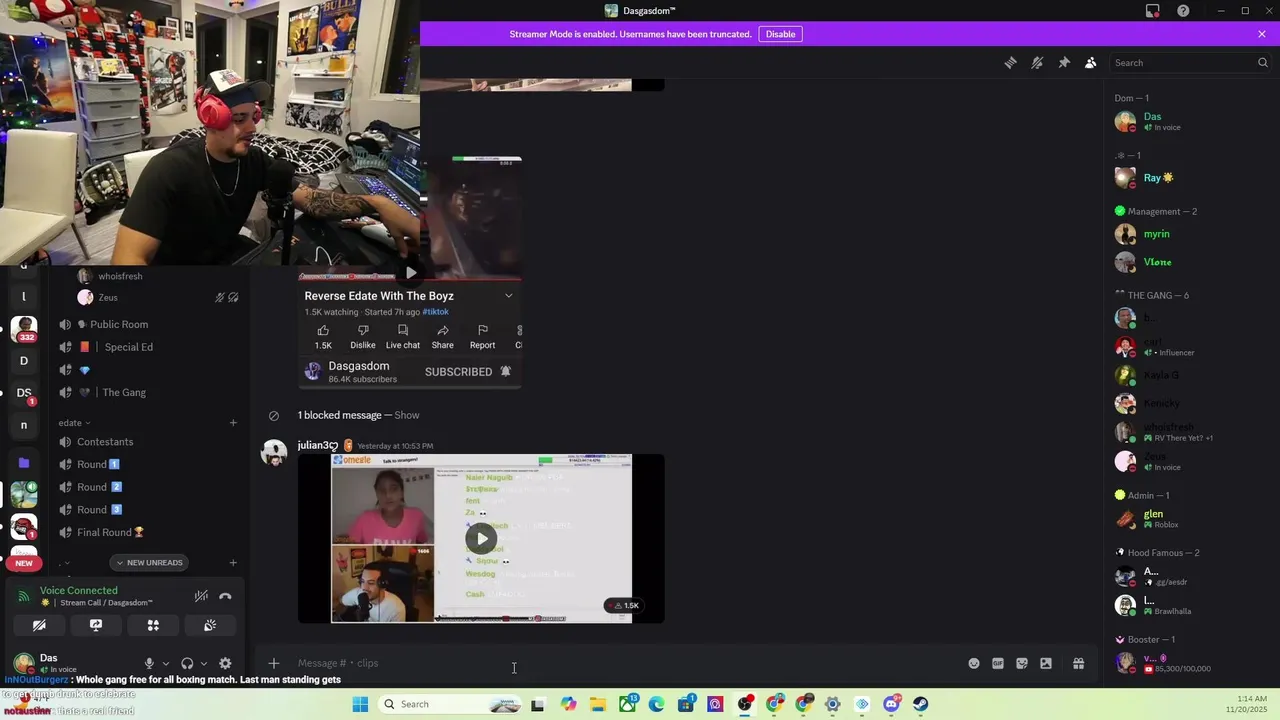Open the Threads icon in channel header
This screenshot has width=1280, height=720.
(x=1010, y=62)
